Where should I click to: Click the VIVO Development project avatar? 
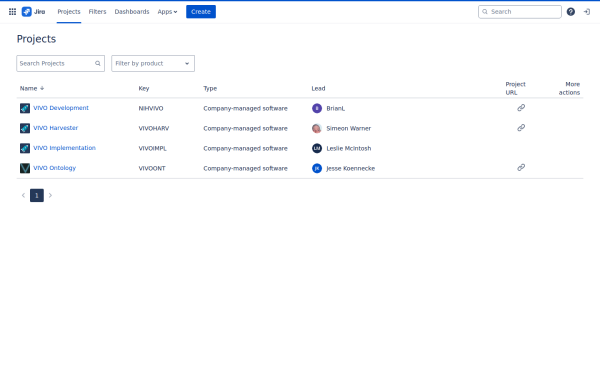[x=25, y=108]
